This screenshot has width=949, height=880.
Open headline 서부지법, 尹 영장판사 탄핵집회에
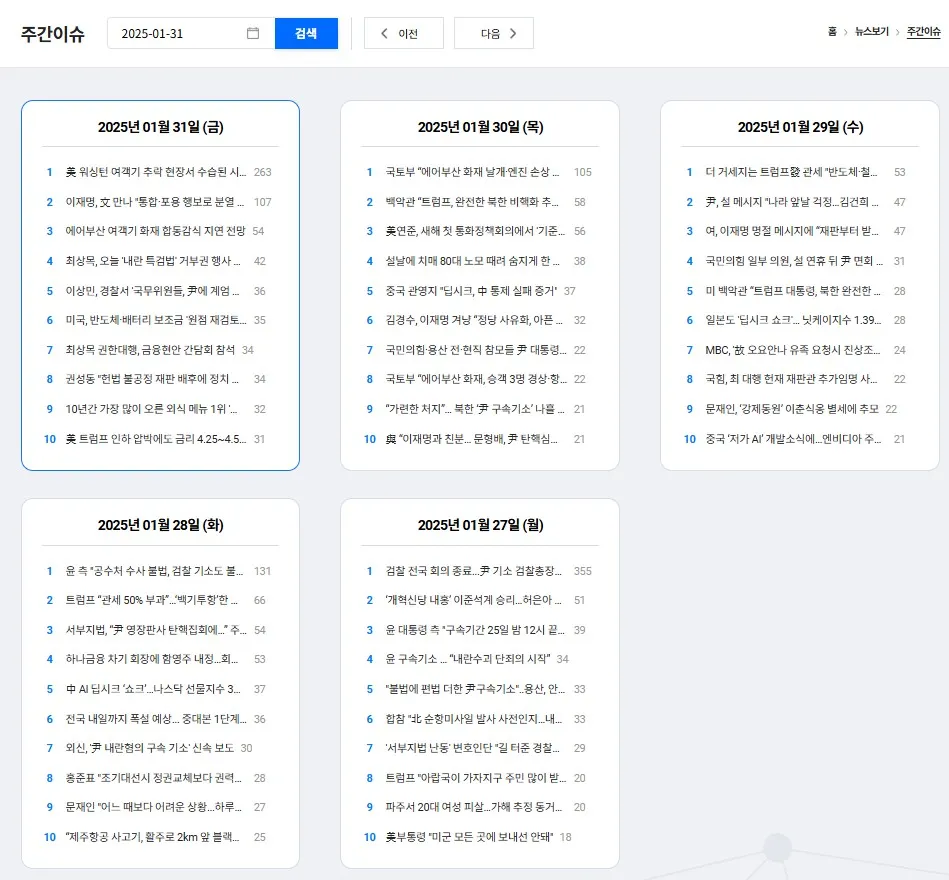156,631
